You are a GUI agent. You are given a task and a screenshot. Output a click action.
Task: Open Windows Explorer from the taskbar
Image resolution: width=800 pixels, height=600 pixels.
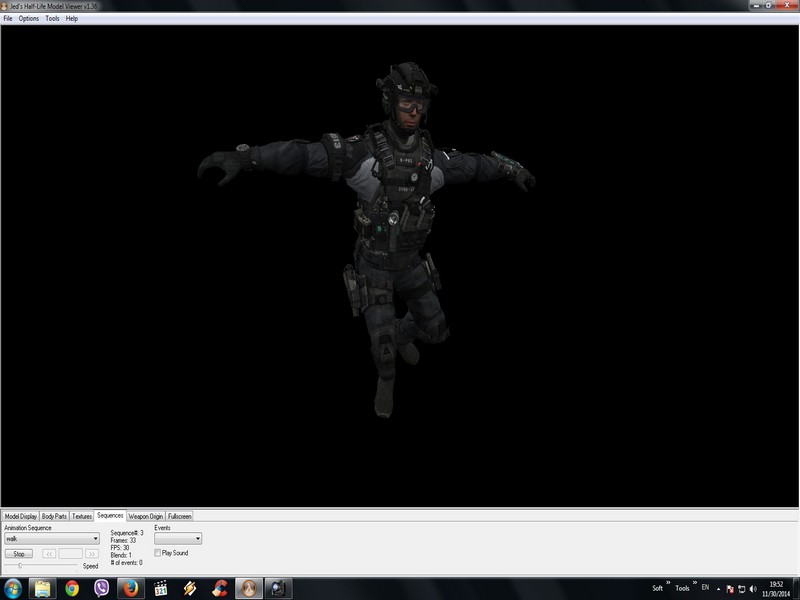pos(42,589)
